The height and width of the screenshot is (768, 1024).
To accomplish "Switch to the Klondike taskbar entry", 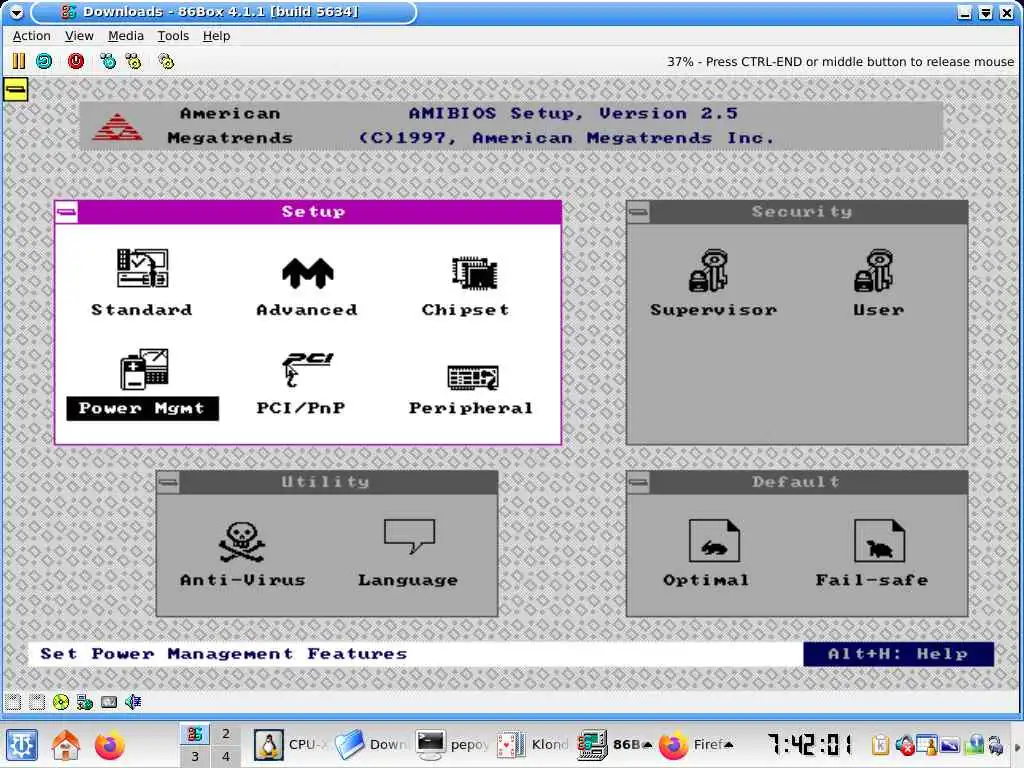I will click(533, 744).
